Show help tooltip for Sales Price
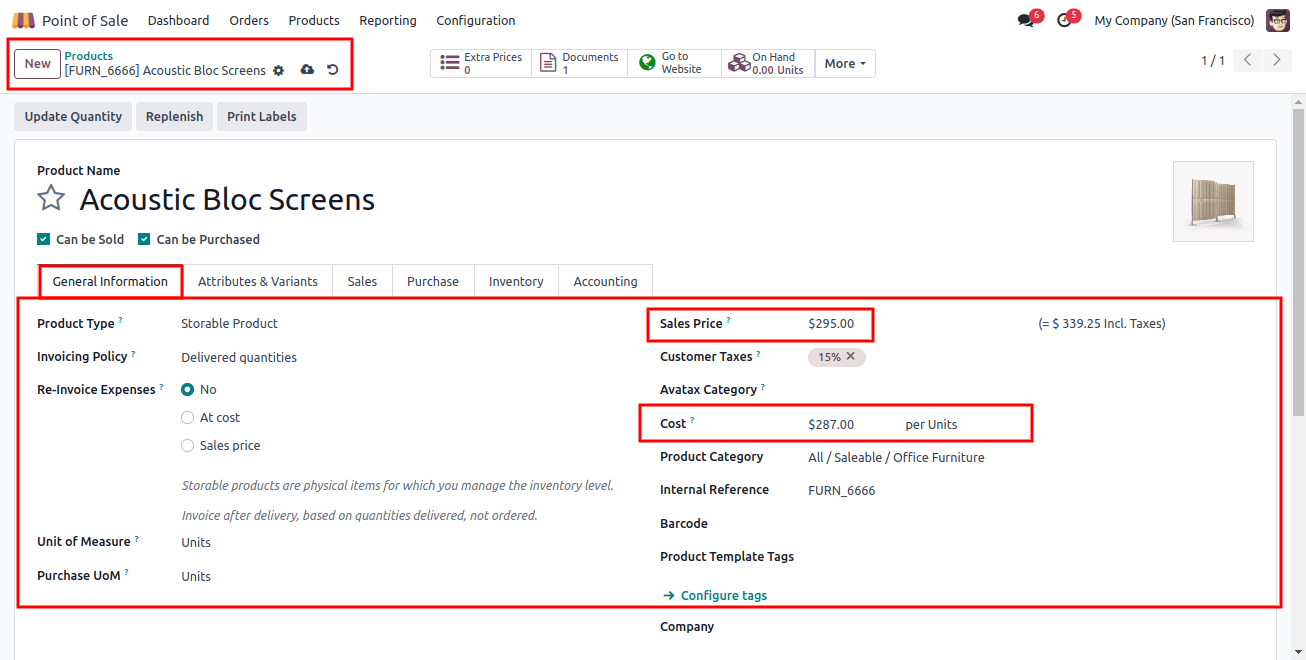The width and height of the screenshot is (1306, 660). 728,320
